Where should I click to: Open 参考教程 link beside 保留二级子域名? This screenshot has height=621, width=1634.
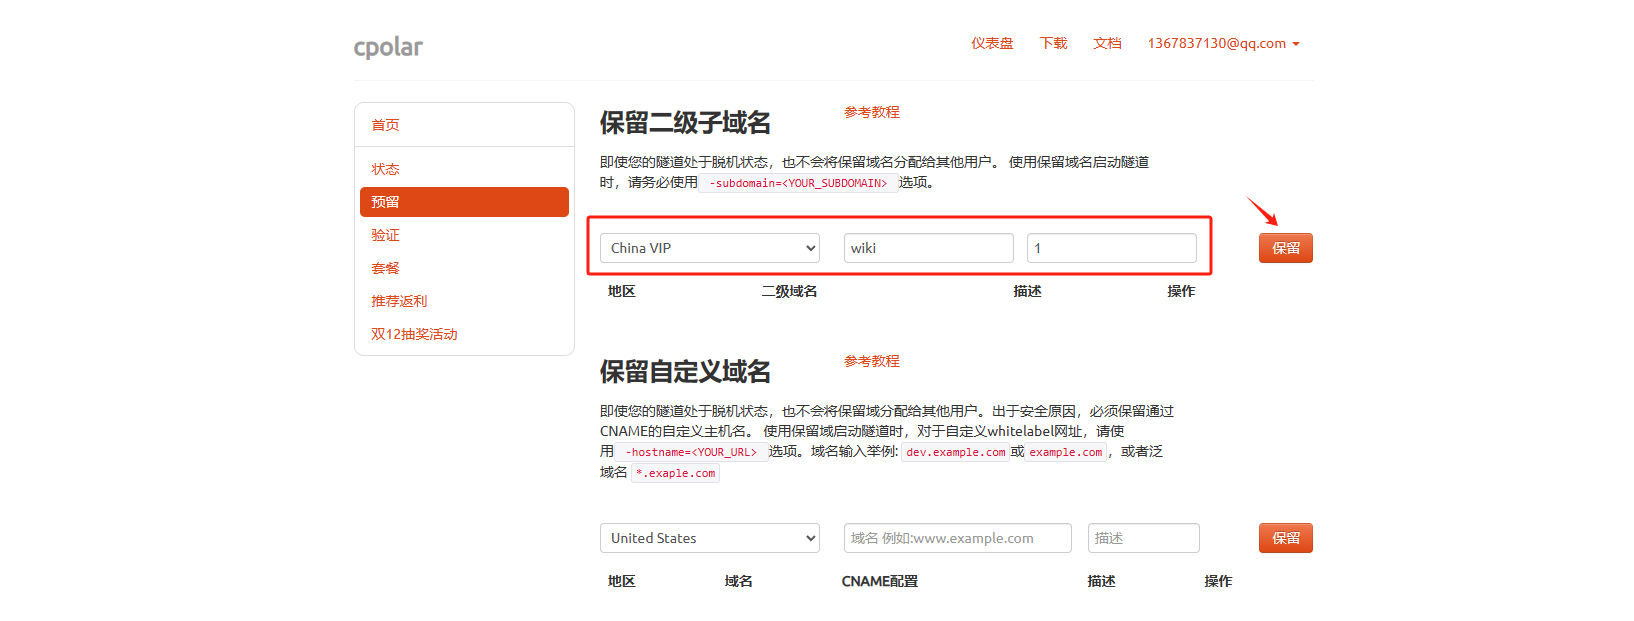pyautogui.click(x=871, y=112)
